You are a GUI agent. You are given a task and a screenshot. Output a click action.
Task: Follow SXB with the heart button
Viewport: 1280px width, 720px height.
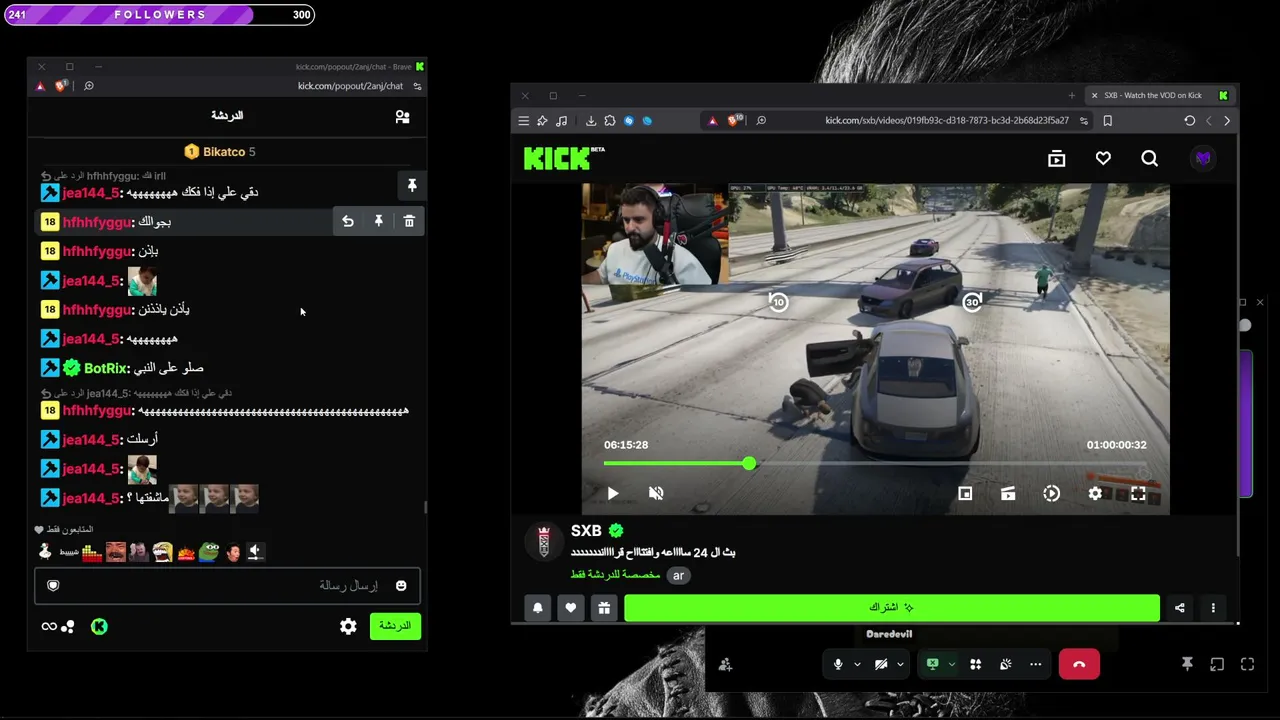tap(571, 608)
